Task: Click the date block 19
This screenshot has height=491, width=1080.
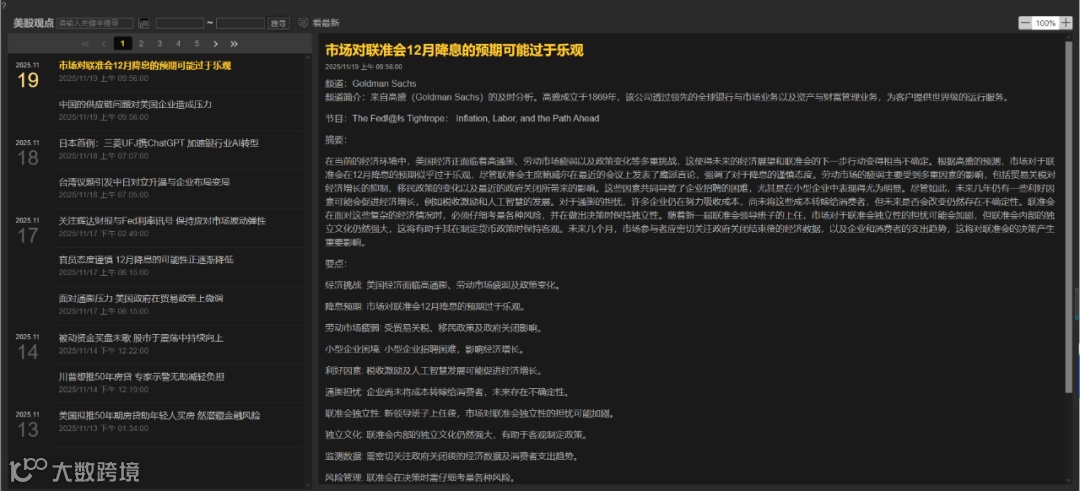Action: [x=28, y=76]
